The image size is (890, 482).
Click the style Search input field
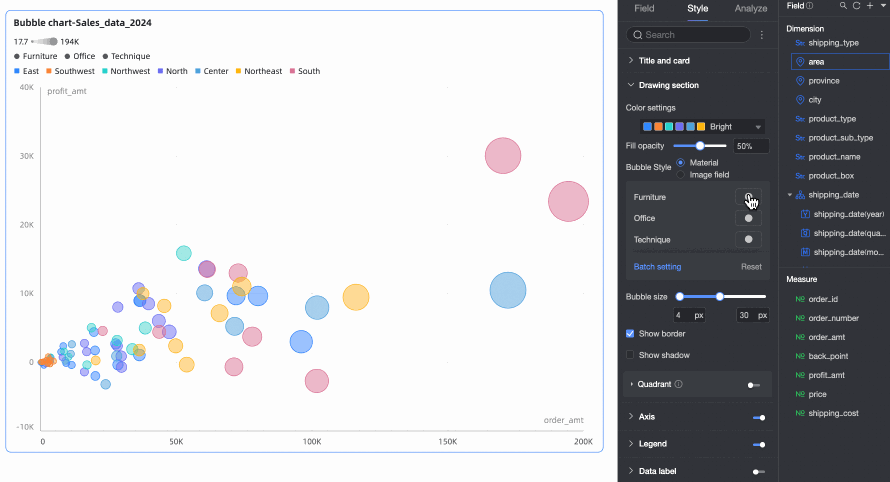pos(689,35)
